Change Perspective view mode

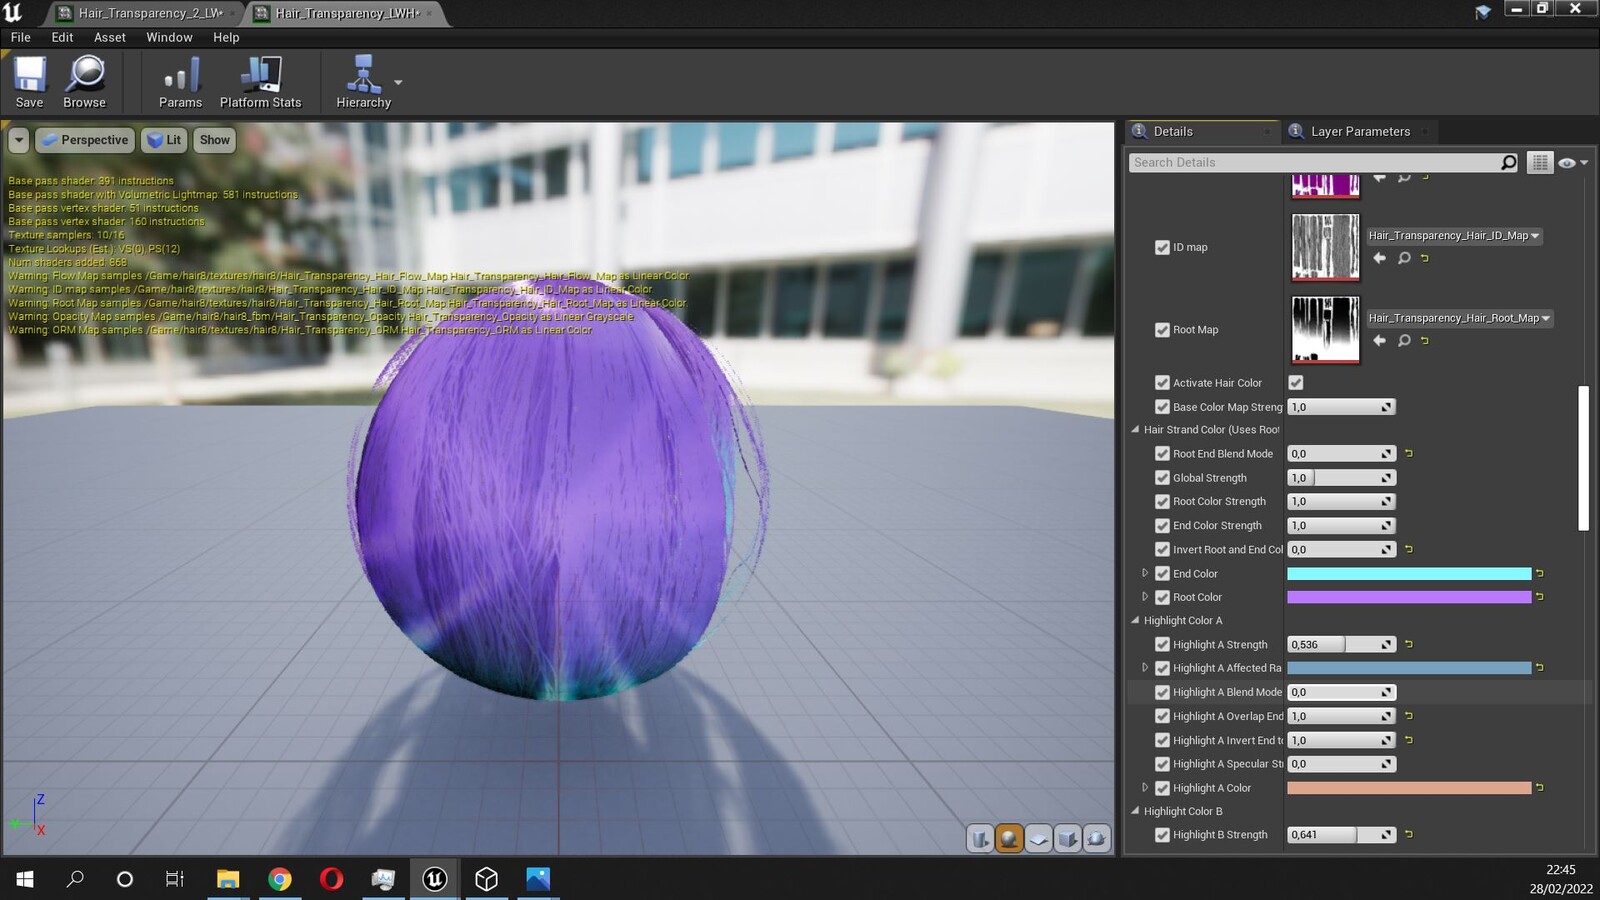click(x=85, y=140)
